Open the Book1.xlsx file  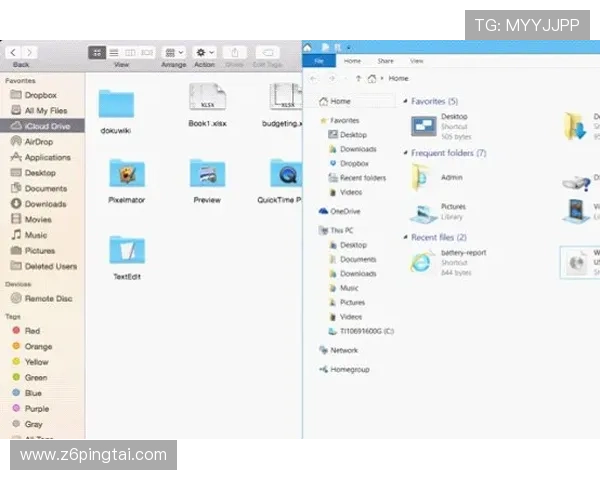click(x=206, y=100)
